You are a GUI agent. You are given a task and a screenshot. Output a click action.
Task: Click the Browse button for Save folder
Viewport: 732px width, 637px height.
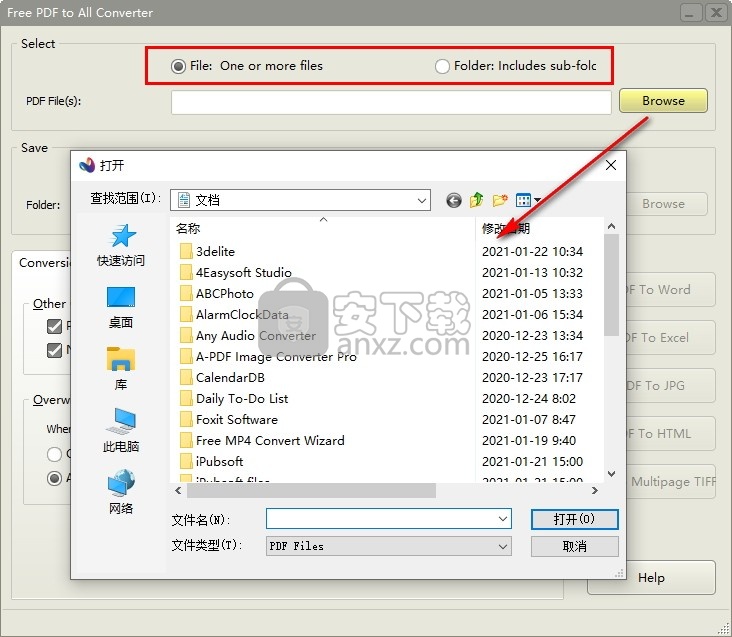click(667, 204)
